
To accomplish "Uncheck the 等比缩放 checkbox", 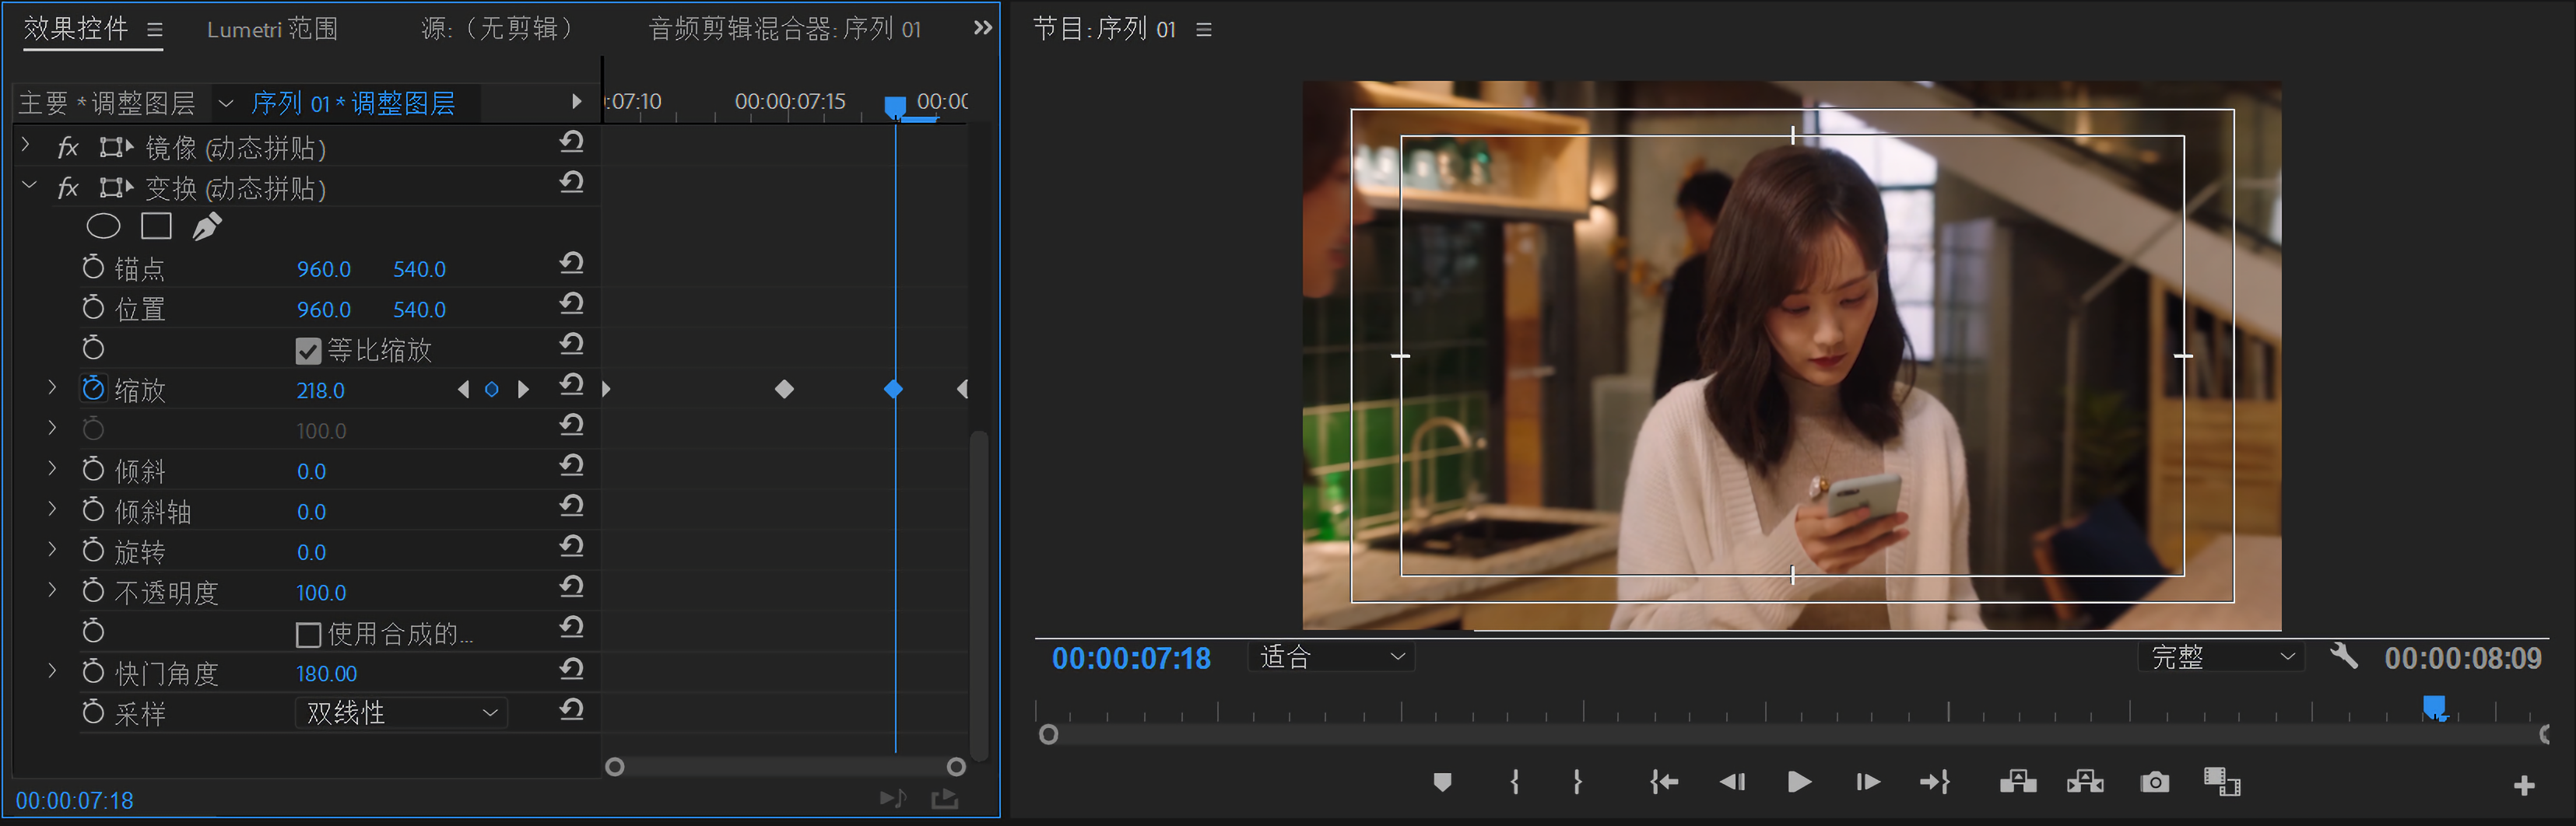I will [x=308, y=351].
